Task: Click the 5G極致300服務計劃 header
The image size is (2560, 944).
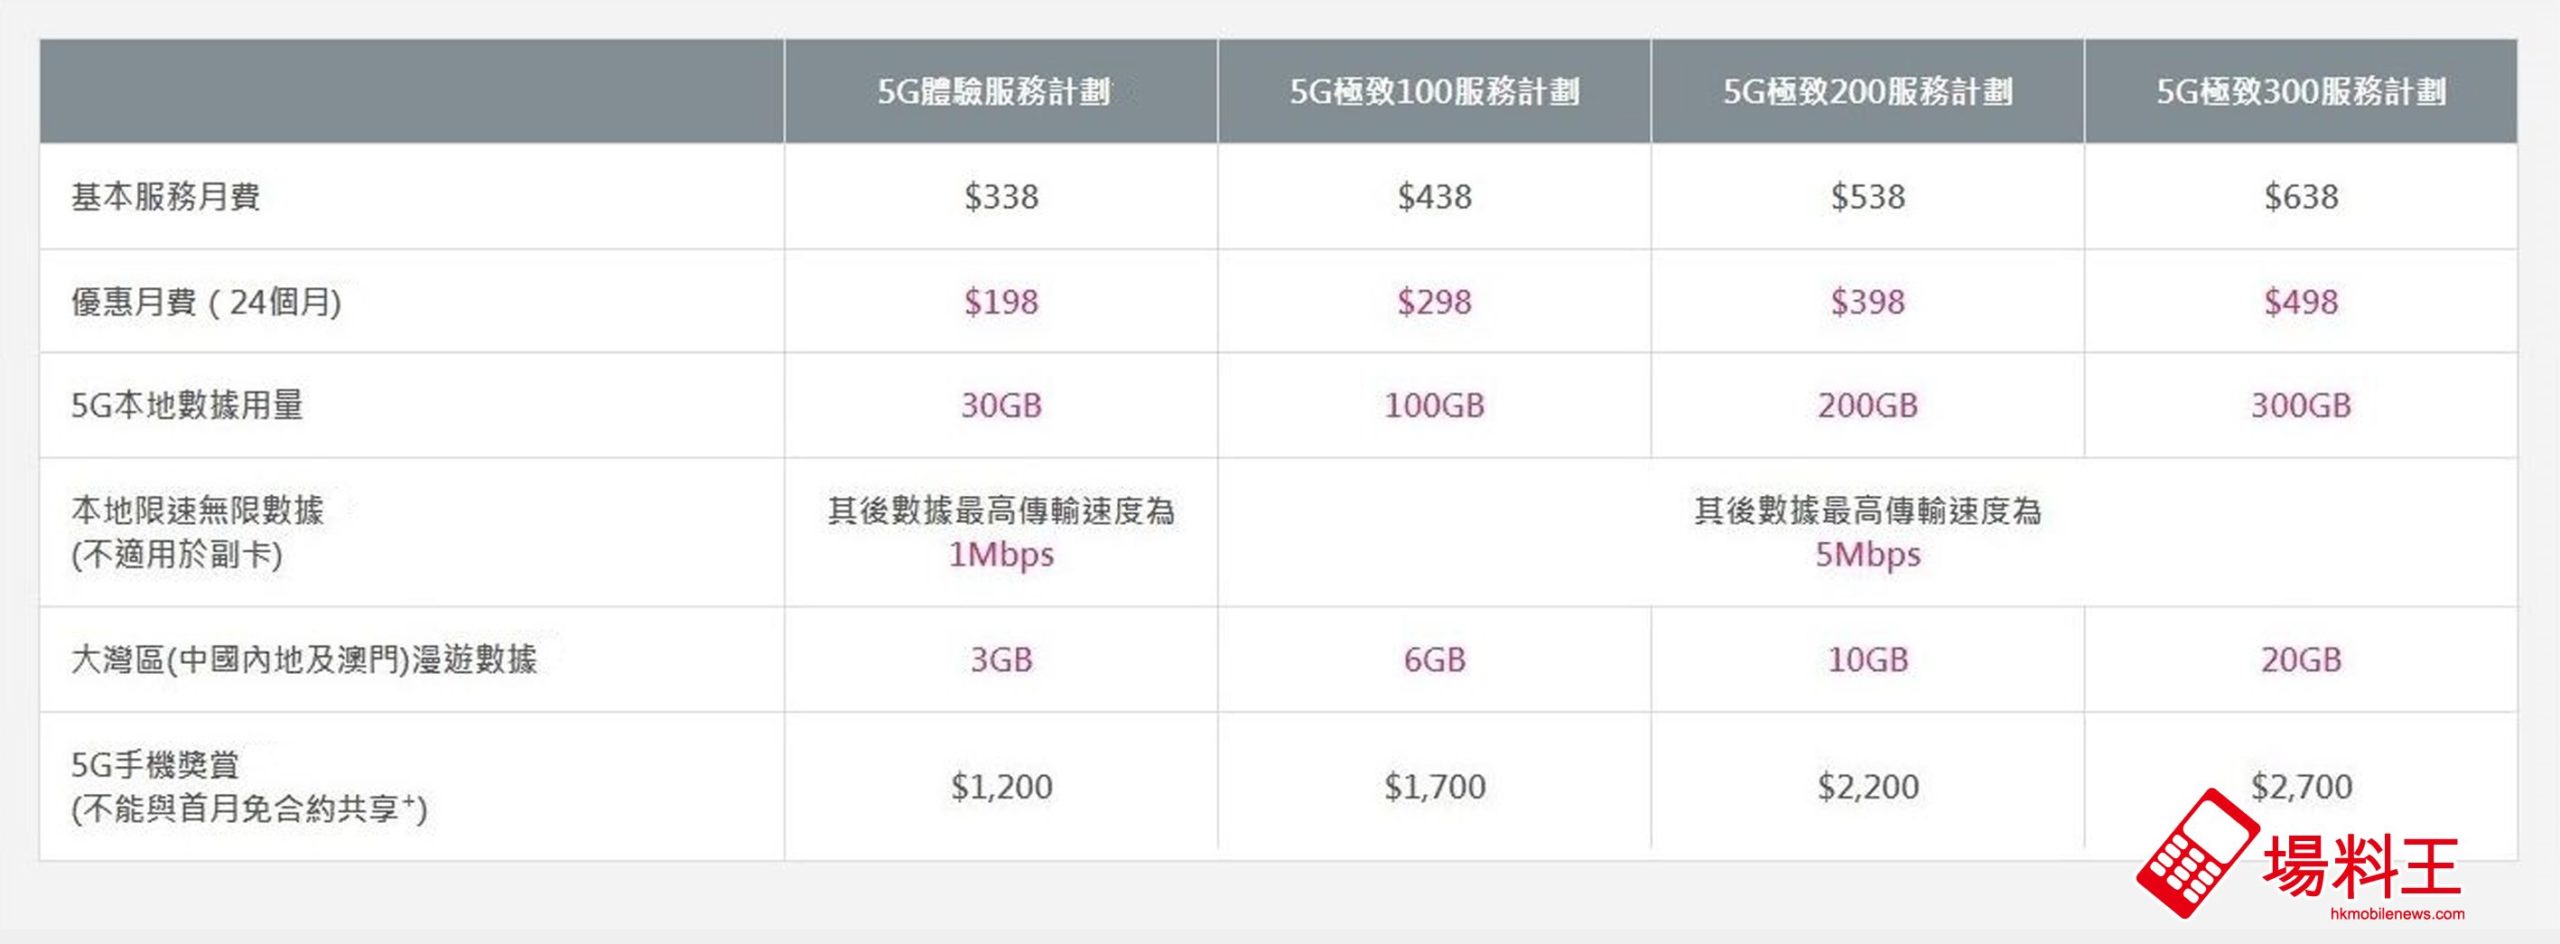Action: coord(2300,92)
